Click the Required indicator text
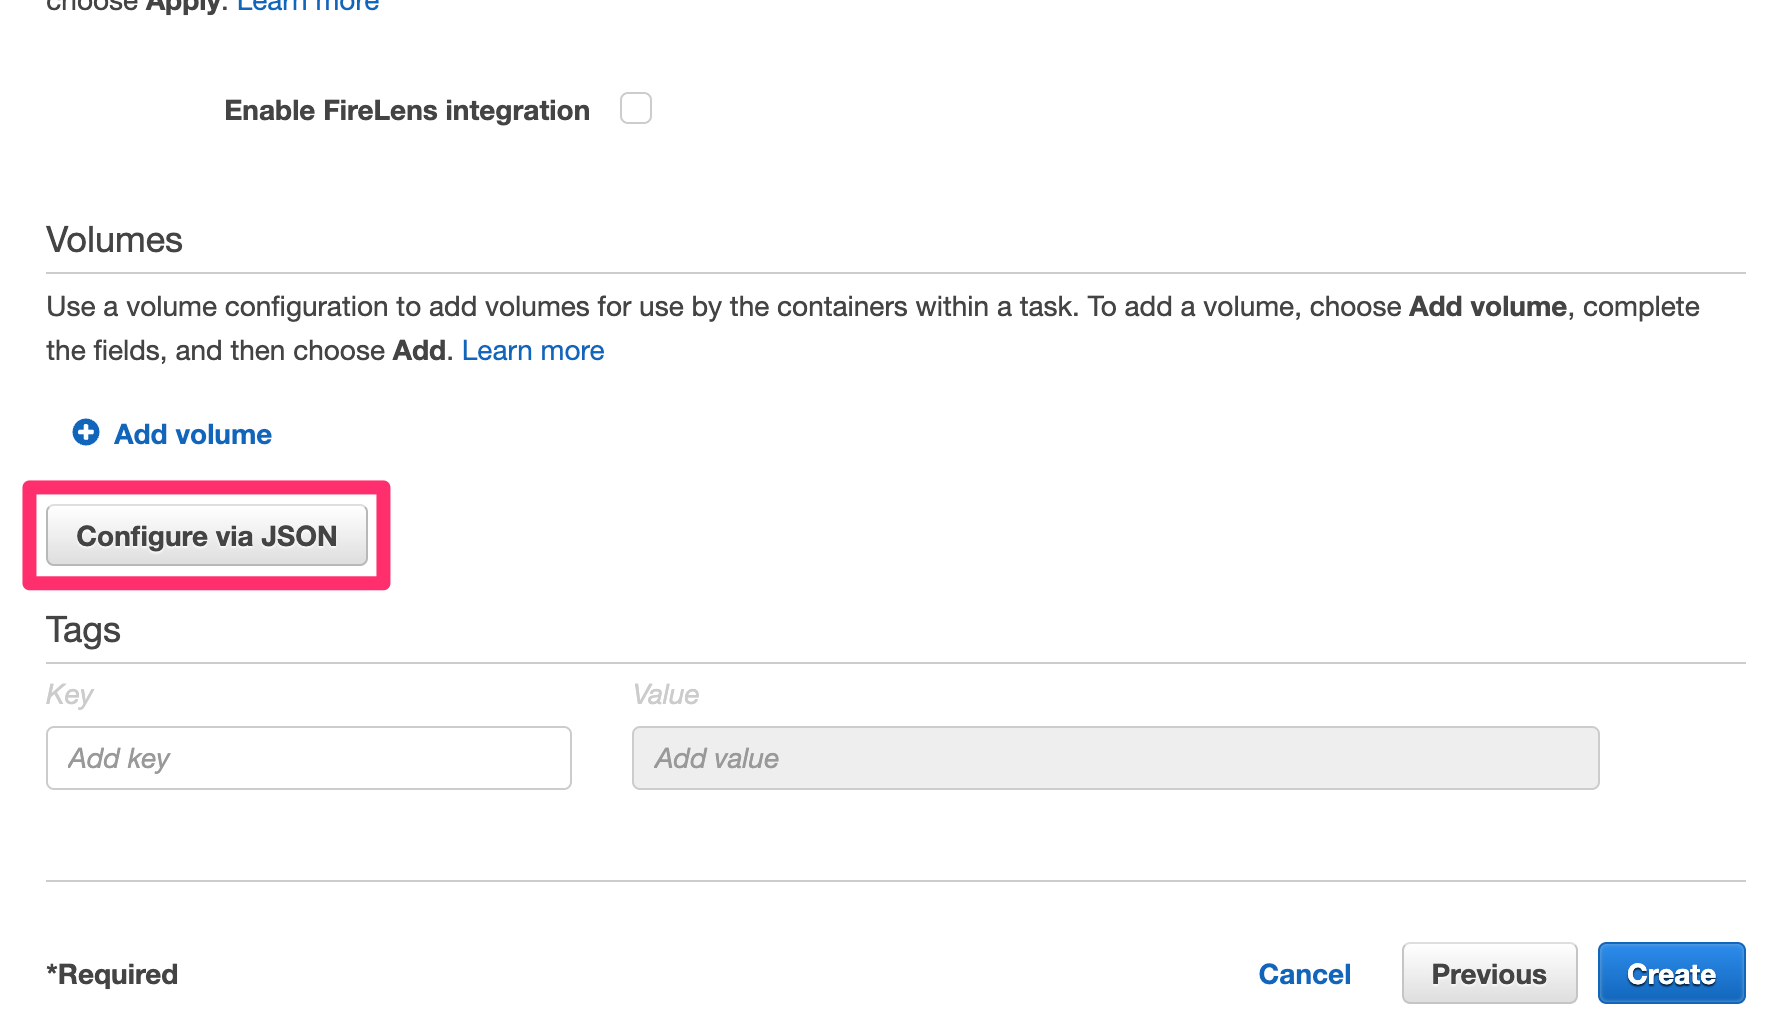The width and height of the screenshot is (1774, 1036). coord(111,973)
